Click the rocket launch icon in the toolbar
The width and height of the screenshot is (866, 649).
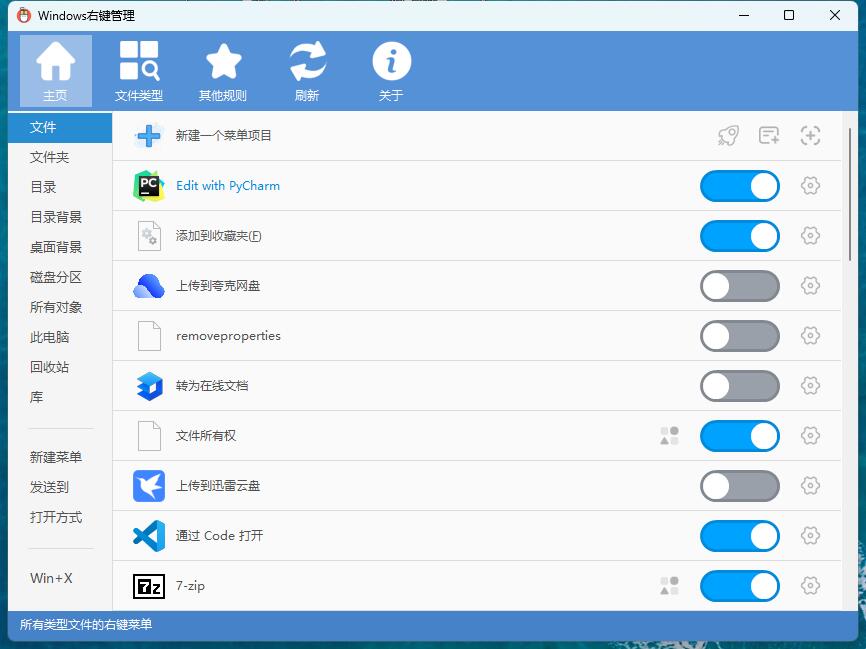(x=727, y=135)
